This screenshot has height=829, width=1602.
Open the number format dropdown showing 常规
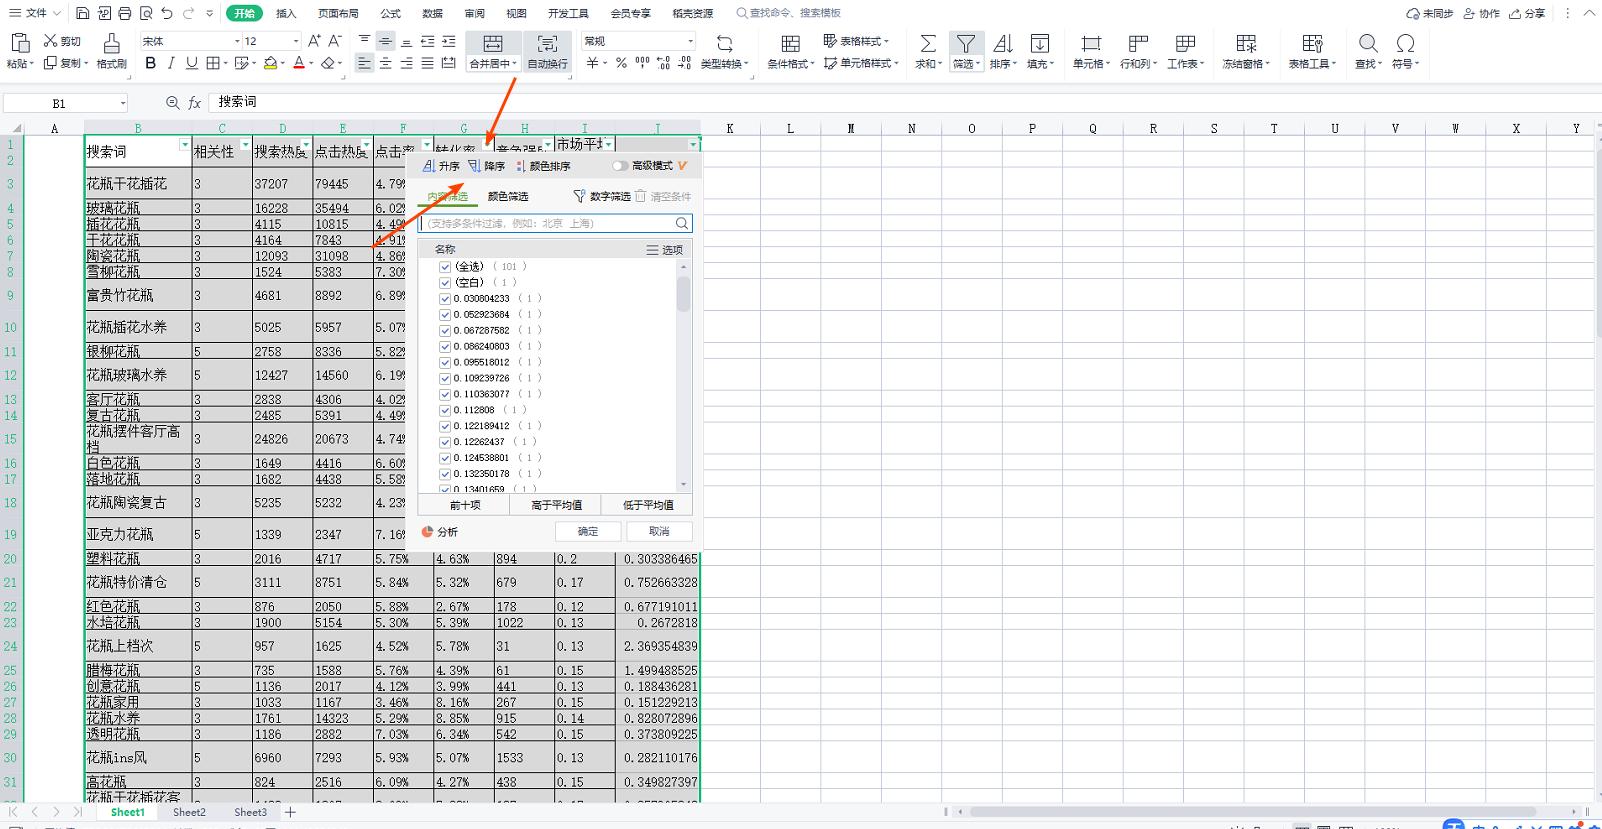point(689,41)
